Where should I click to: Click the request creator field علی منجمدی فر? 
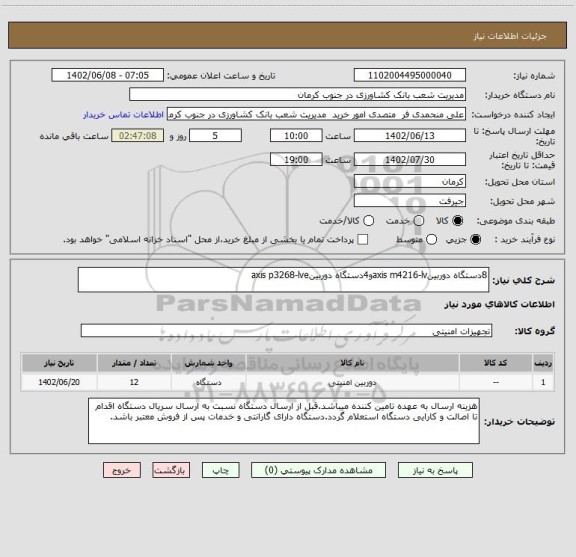(316, 114)
